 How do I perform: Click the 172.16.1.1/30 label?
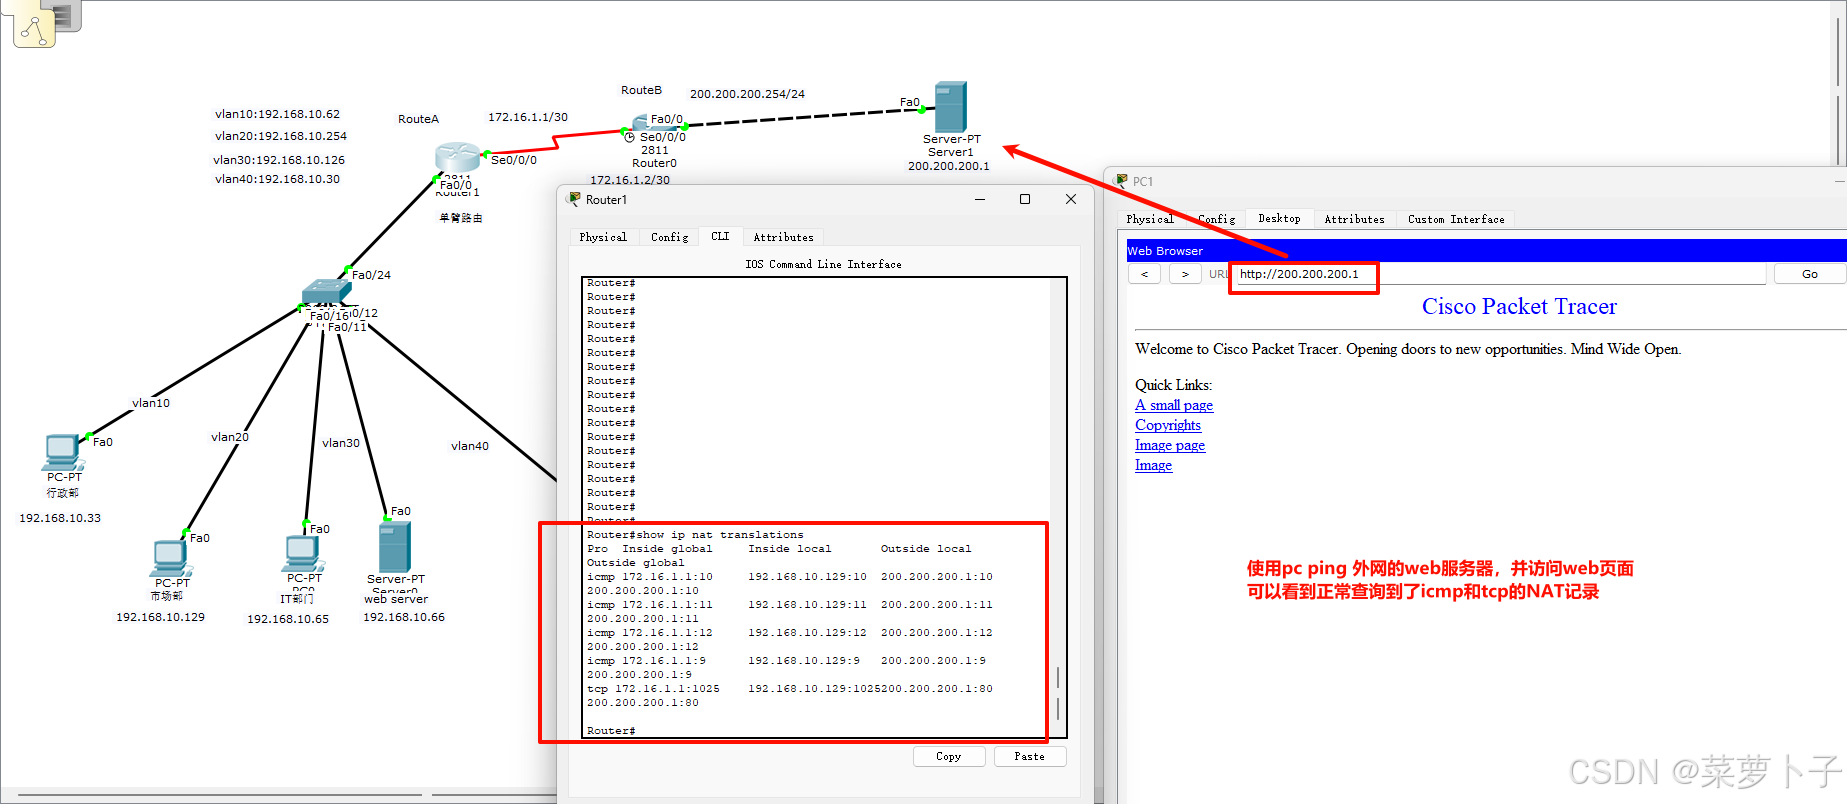(x=528, y=117)
